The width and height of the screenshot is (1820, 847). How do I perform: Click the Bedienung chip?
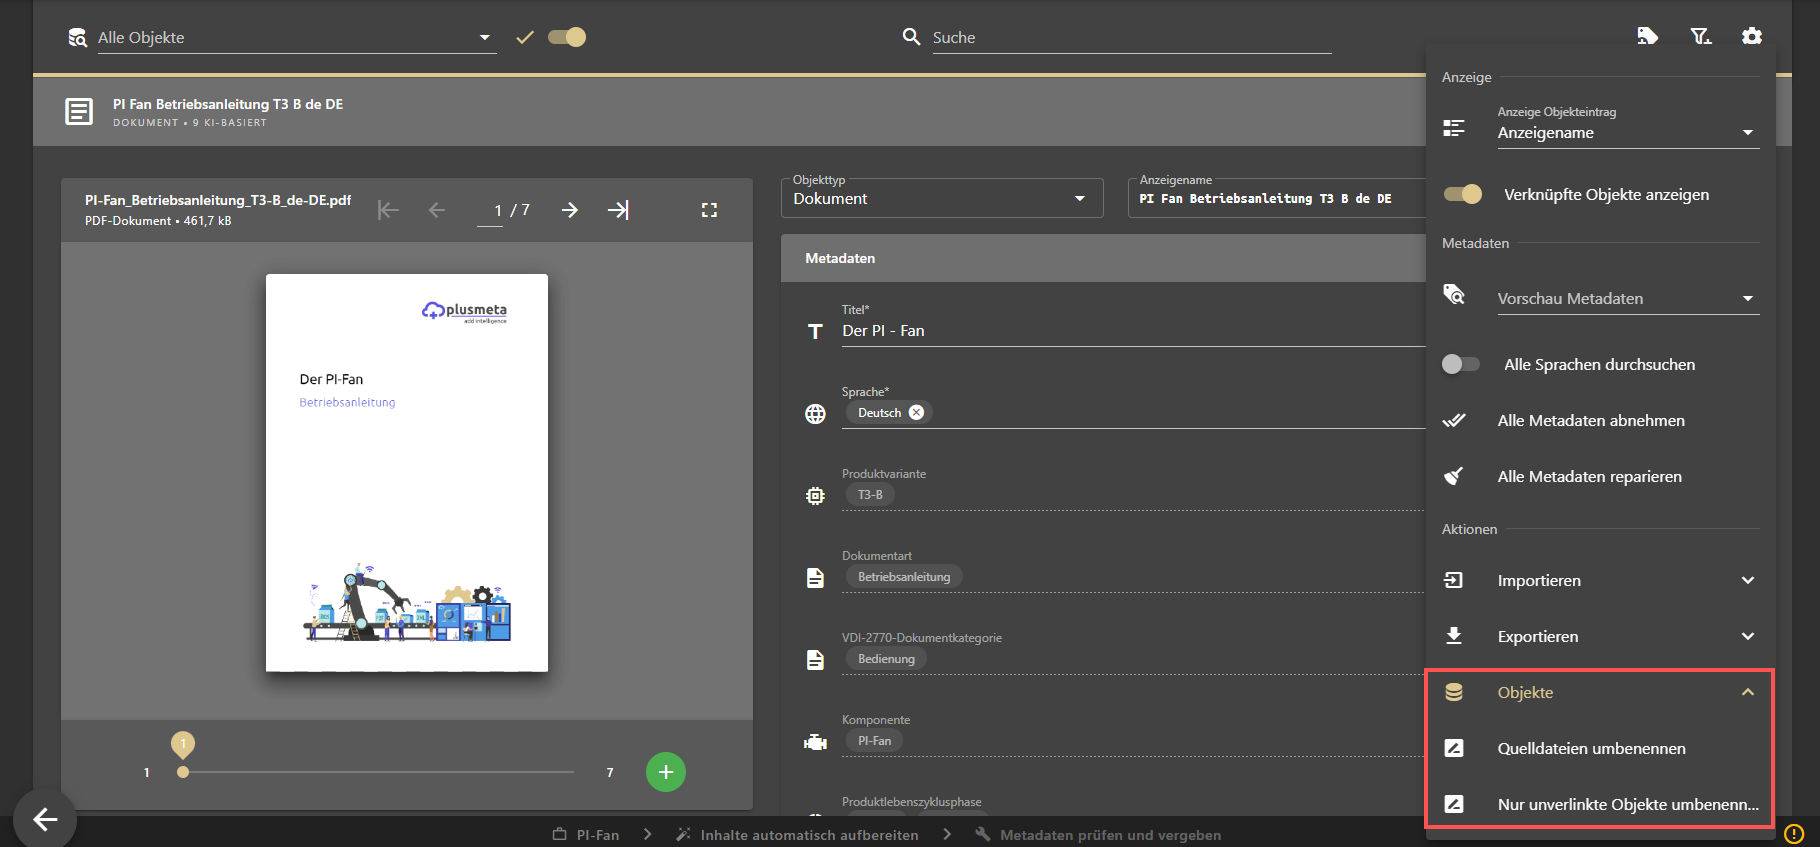[x=886, y=659]
